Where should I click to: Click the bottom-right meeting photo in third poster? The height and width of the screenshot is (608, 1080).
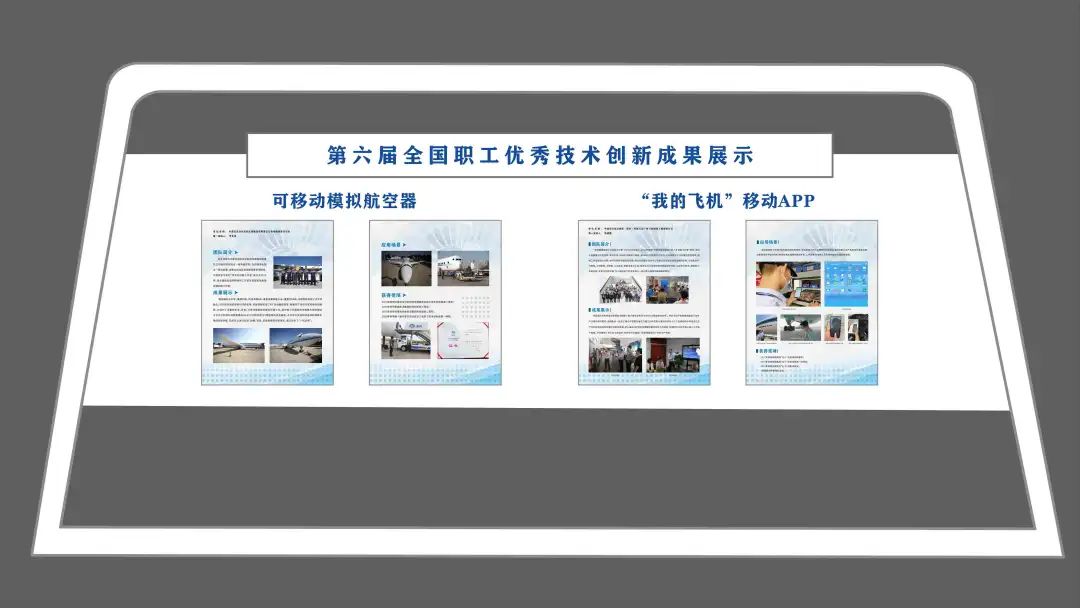click(672, 354)
